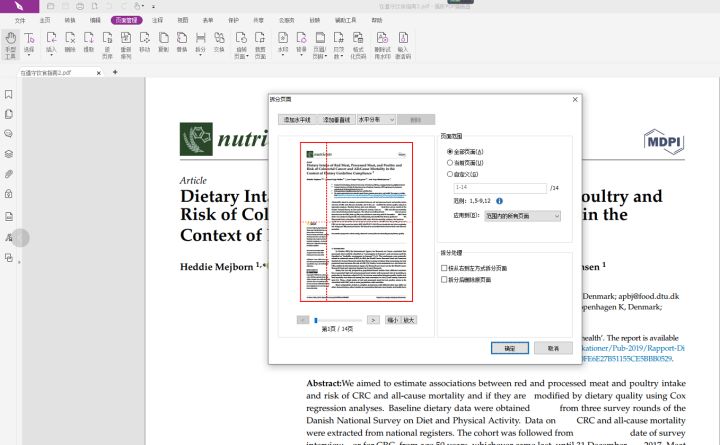Open the Attachments paperclip panel
This screenshot has width=720, height=445.
[x=9, y=174]
